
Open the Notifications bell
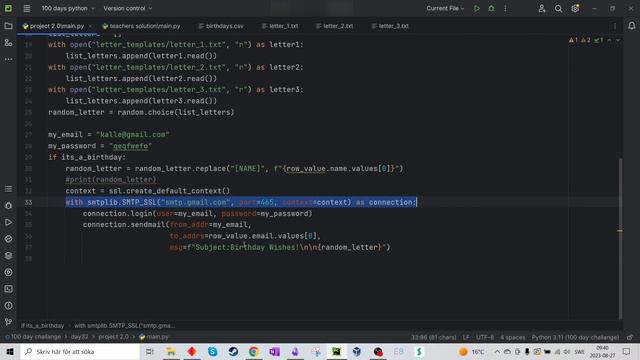point(631,26)
